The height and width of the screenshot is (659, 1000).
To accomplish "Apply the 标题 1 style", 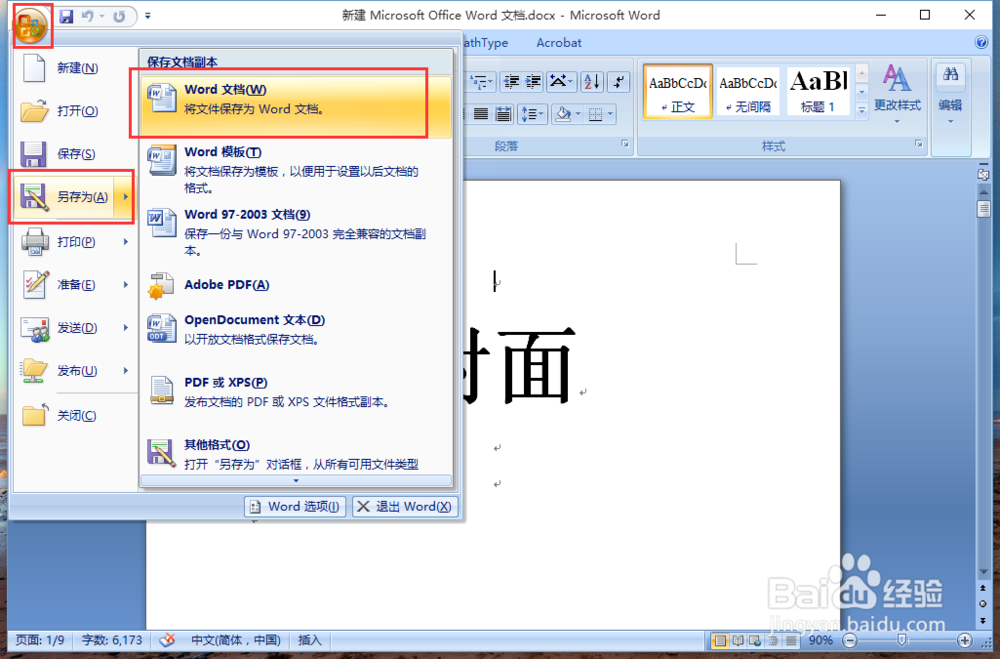I will 818,91.
